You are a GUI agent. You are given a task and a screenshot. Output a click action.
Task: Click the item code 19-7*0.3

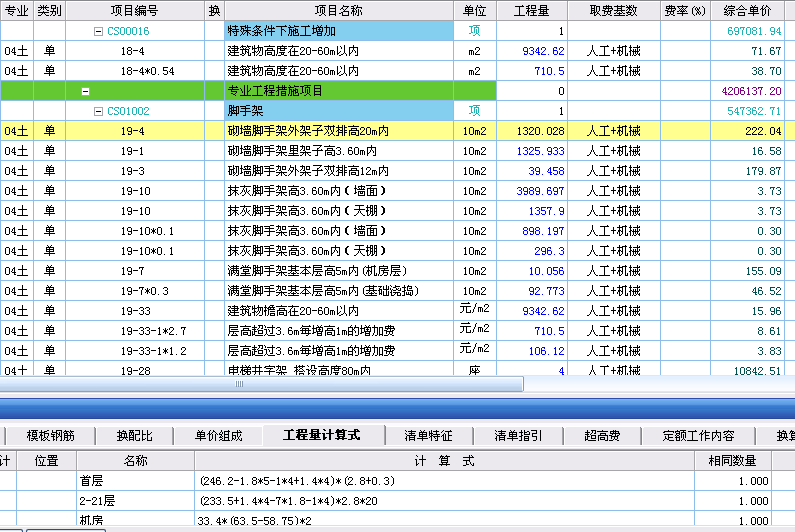tap(144, 291)
